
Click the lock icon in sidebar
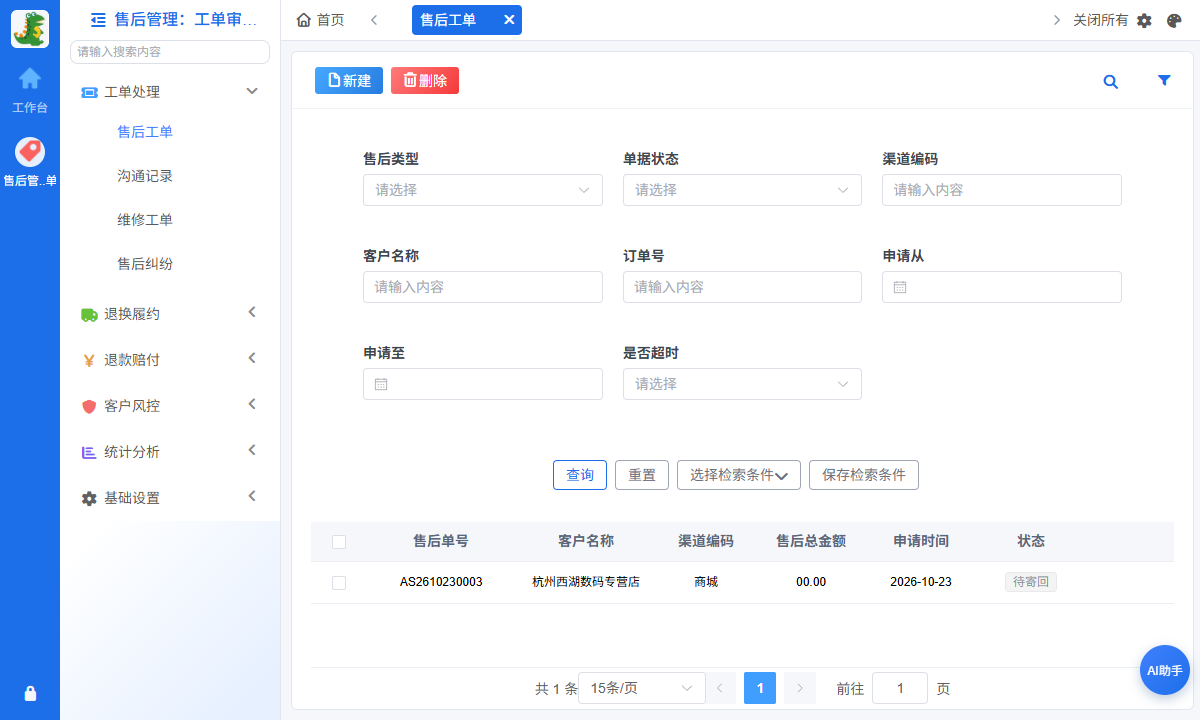coord(30,693)
